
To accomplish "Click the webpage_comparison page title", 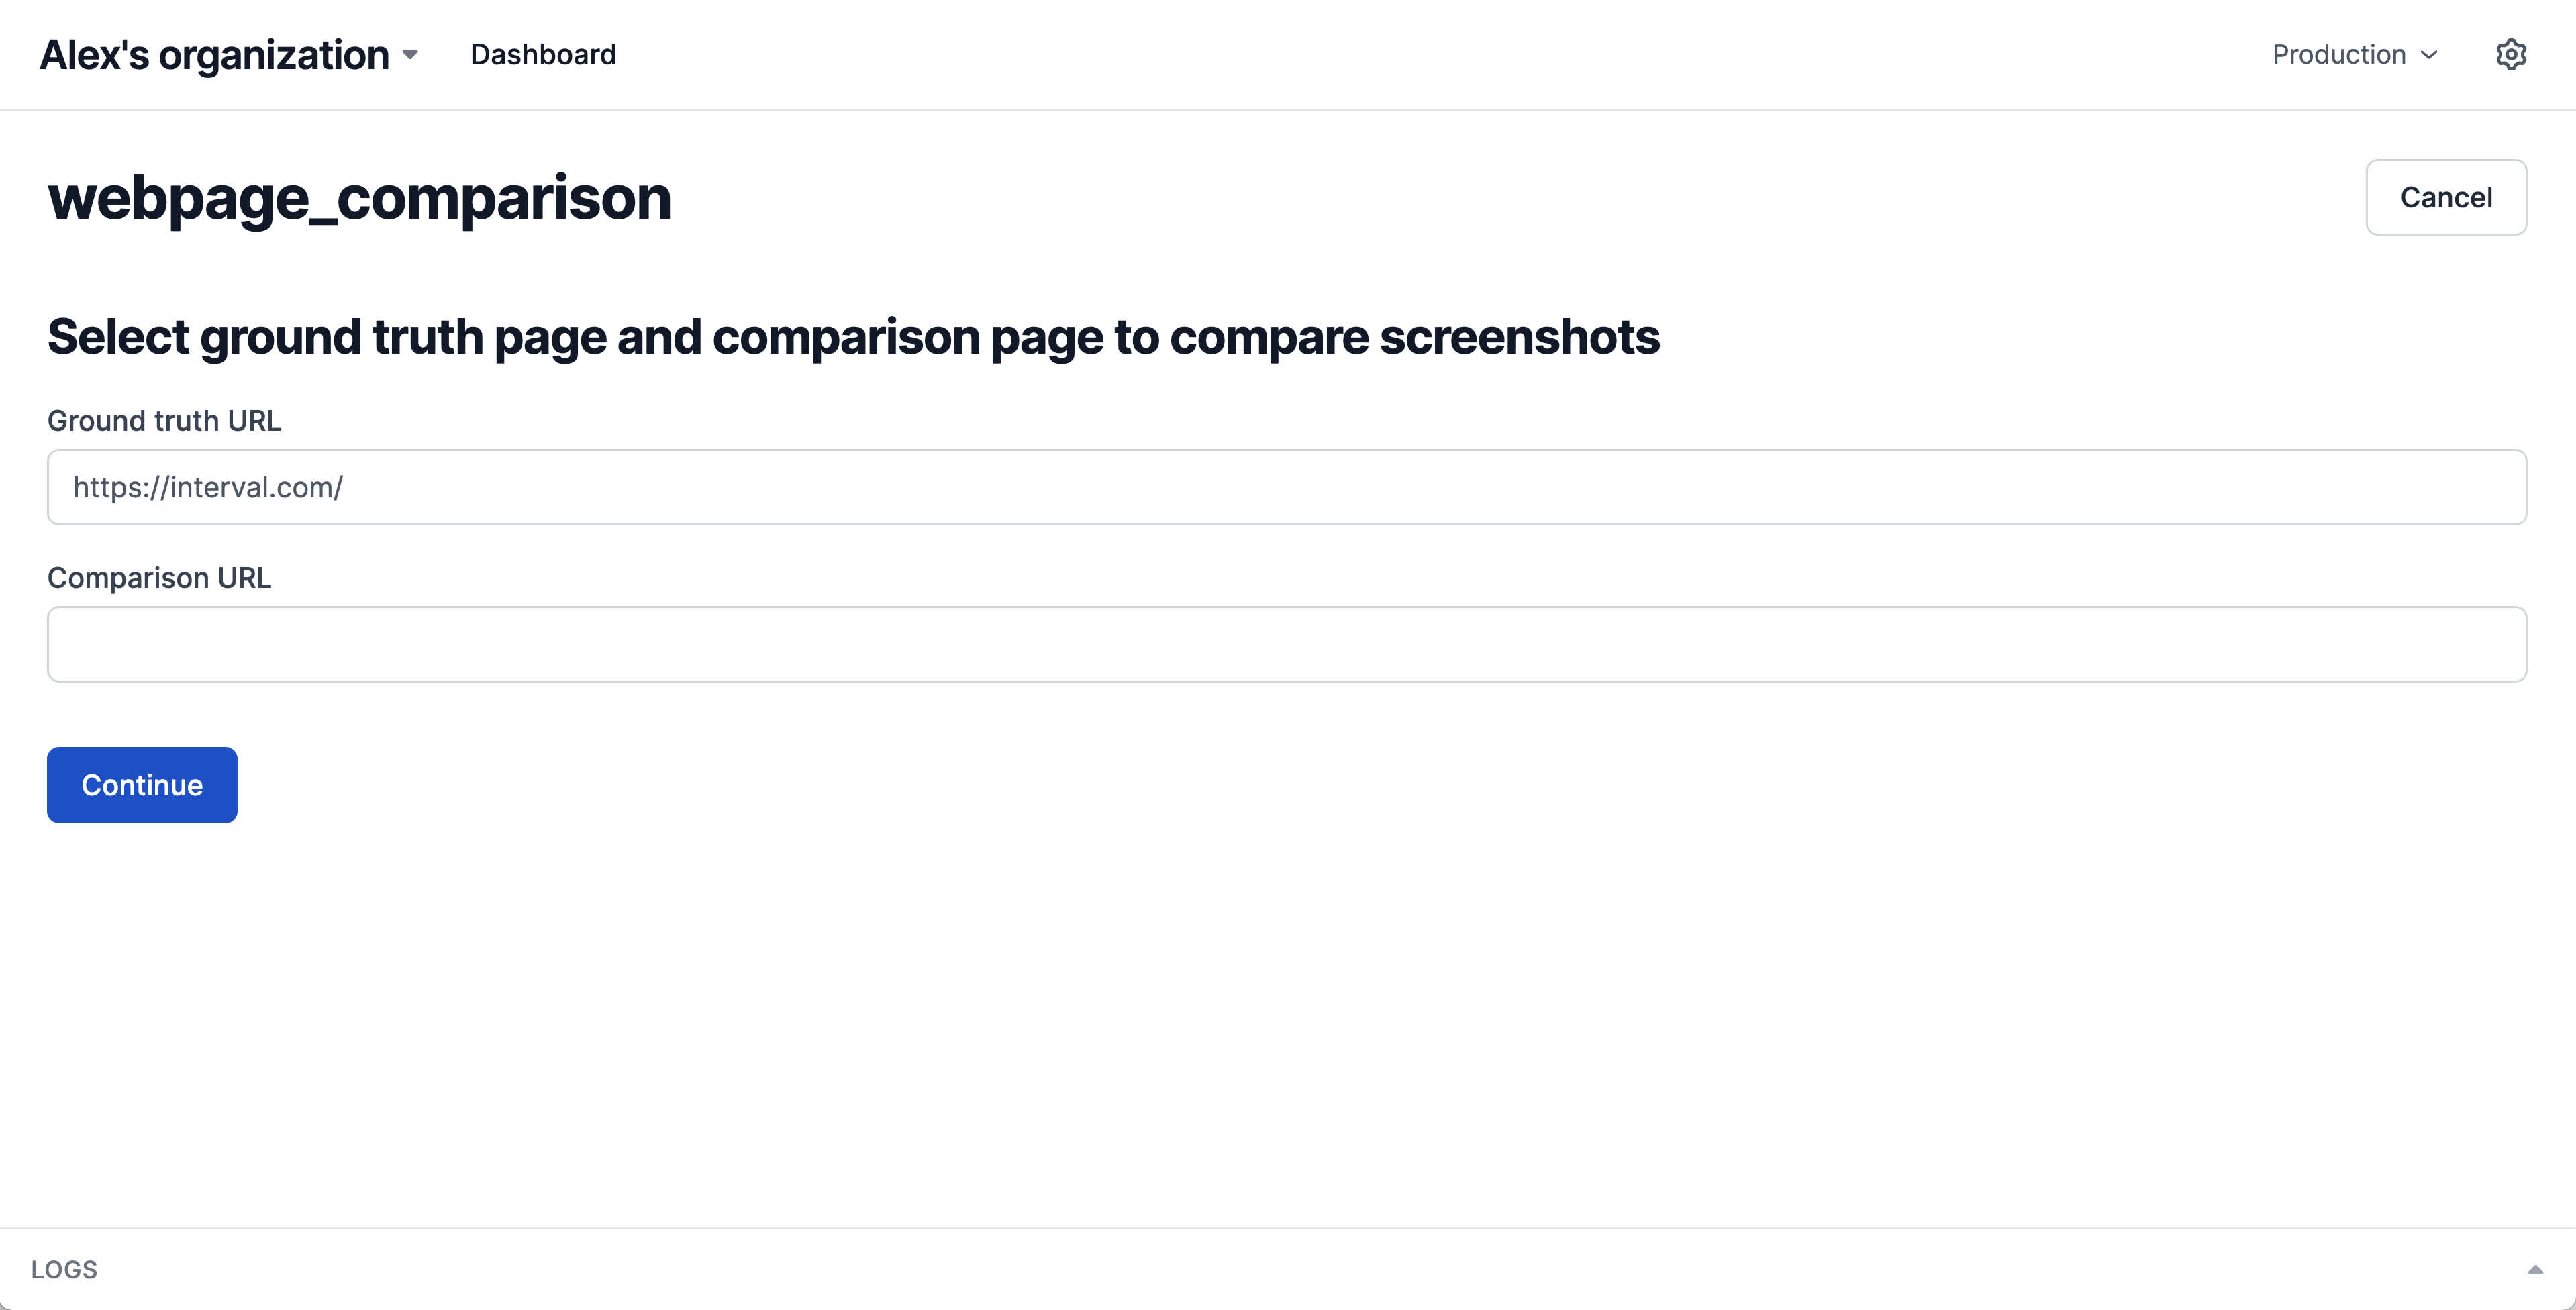I will click(x=359, y=198).
